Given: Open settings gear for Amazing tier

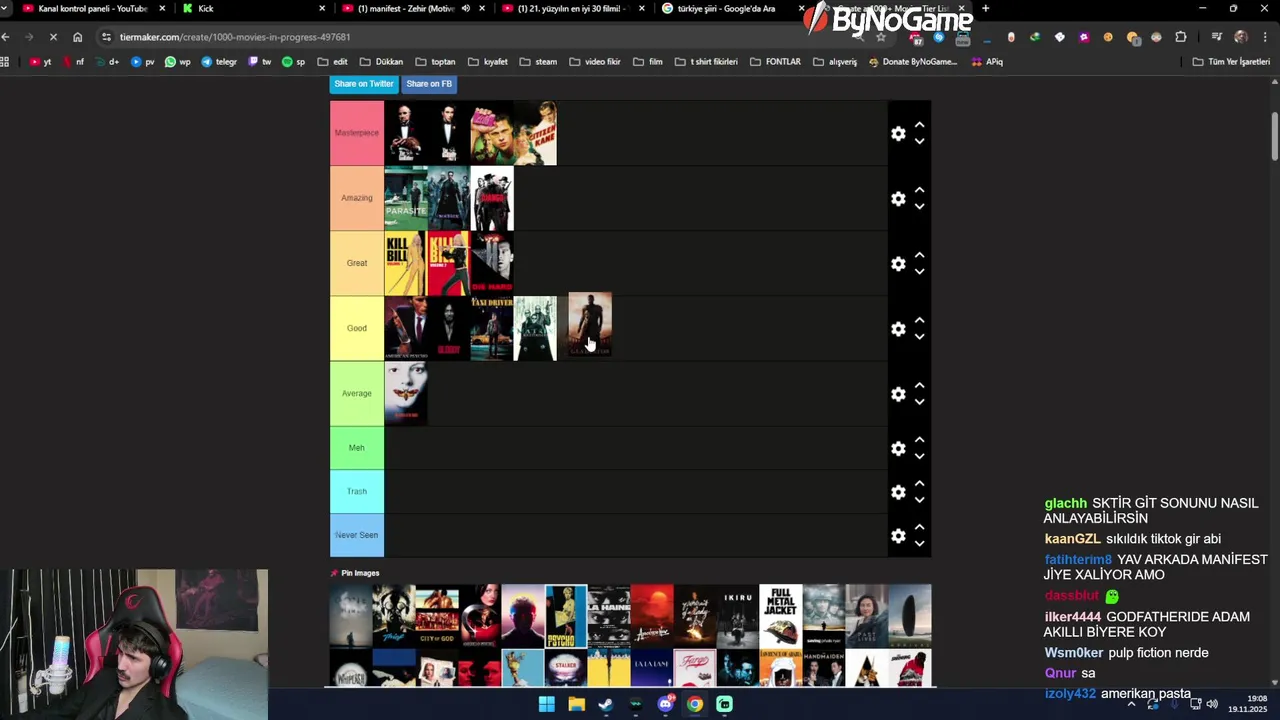Looking at the screenshot, I should click(x=898, y=198).
